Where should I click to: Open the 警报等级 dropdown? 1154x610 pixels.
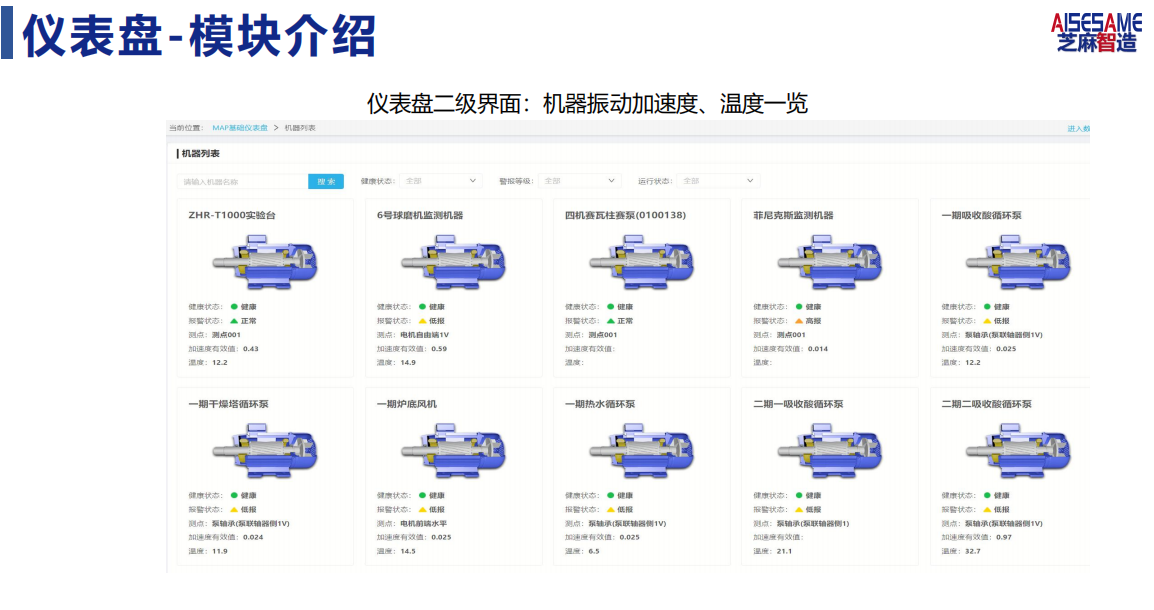tap(579, 181)
